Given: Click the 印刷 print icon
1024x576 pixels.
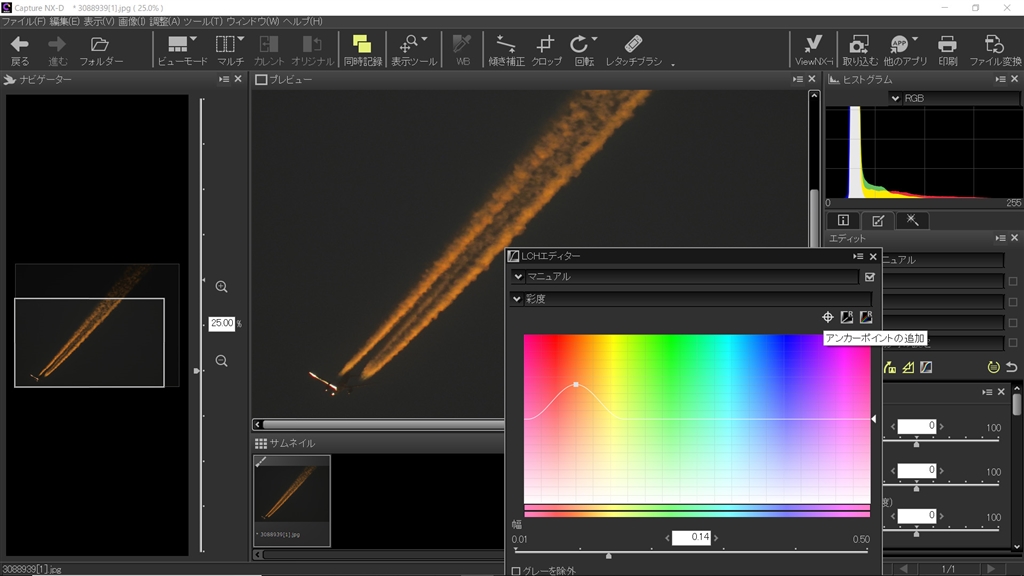Looking at the screenshot, I should 947,50.
